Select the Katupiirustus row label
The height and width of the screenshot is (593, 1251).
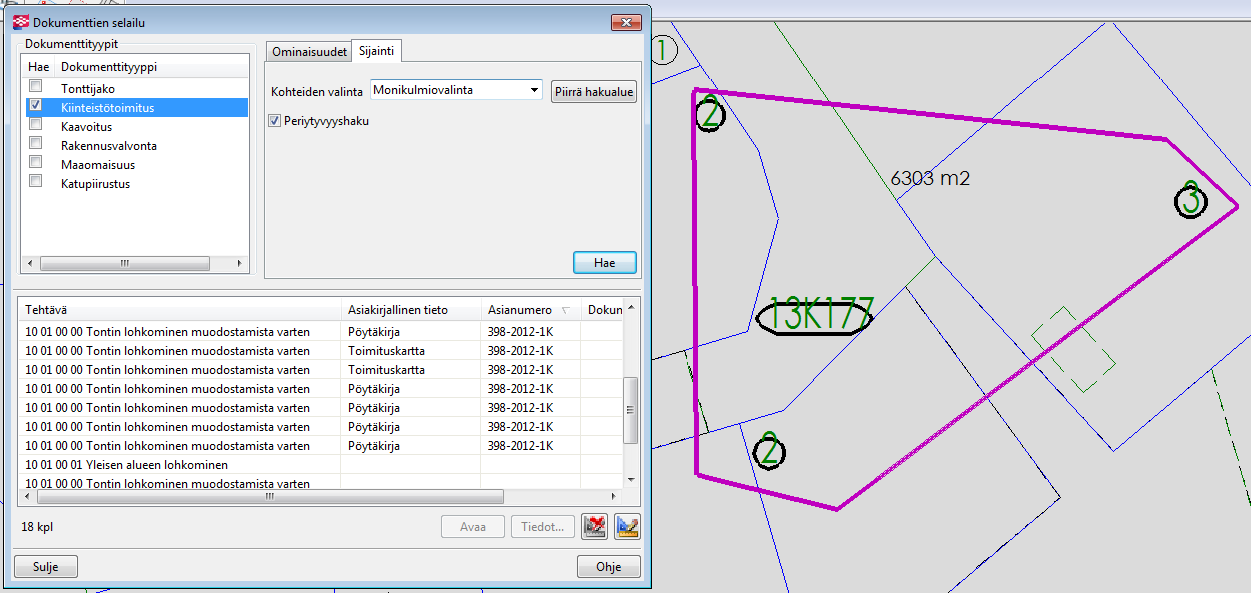point(95,183)
